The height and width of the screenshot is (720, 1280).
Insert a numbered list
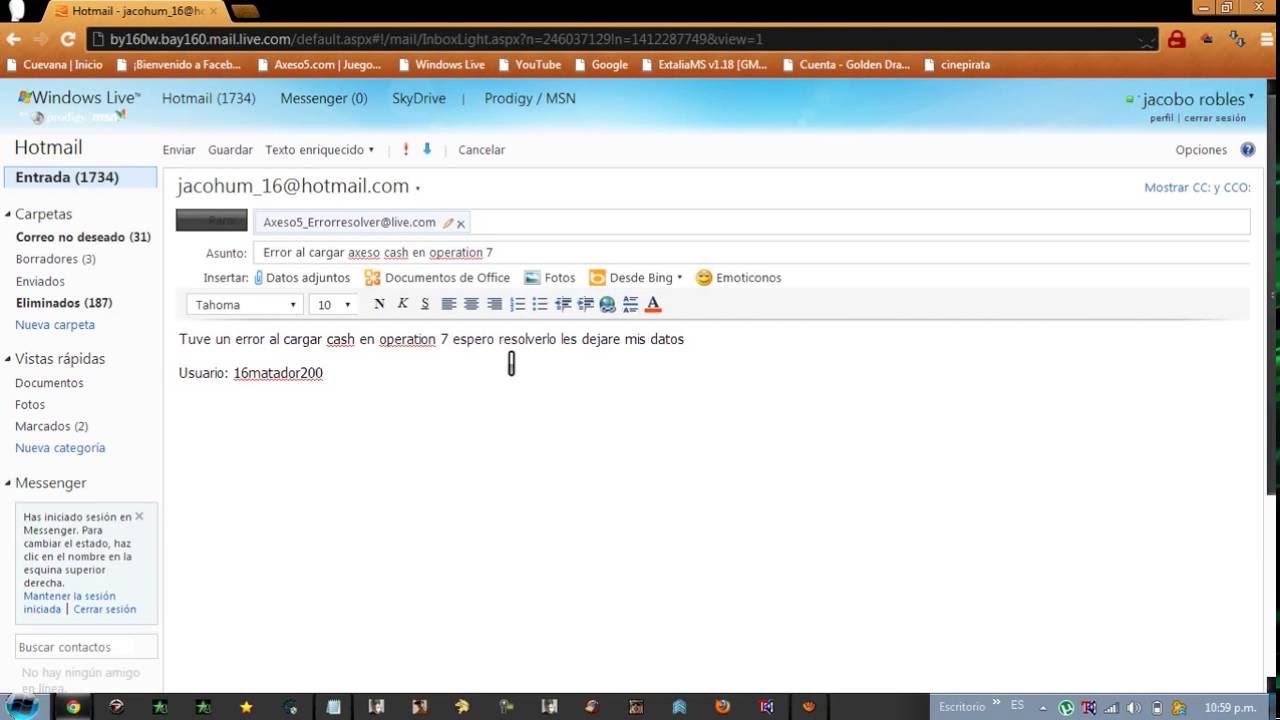point(517,304)
